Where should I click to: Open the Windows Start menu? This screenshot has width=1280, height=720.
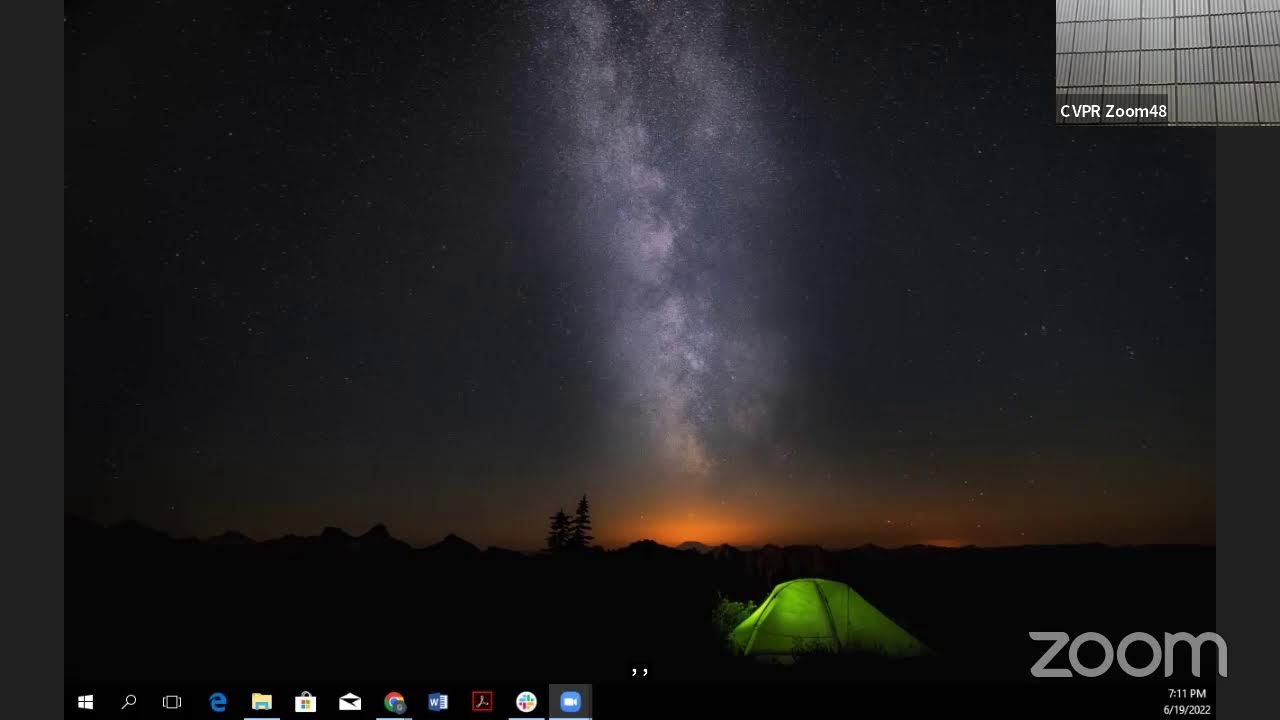(86, 702)
